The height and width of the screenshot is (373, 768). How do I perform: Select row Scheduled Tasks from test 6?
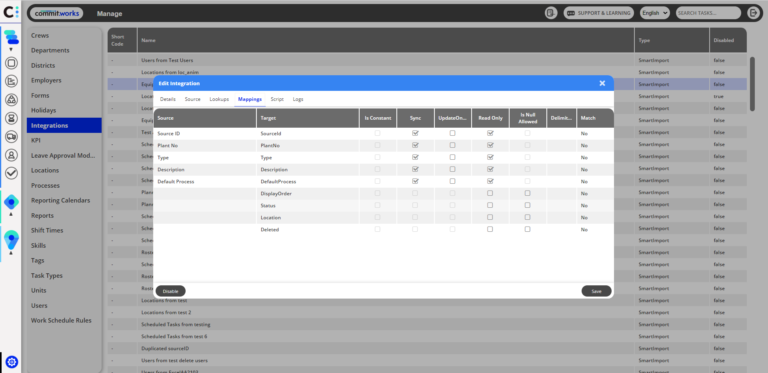pyautogui.click(x=427, y=336)
